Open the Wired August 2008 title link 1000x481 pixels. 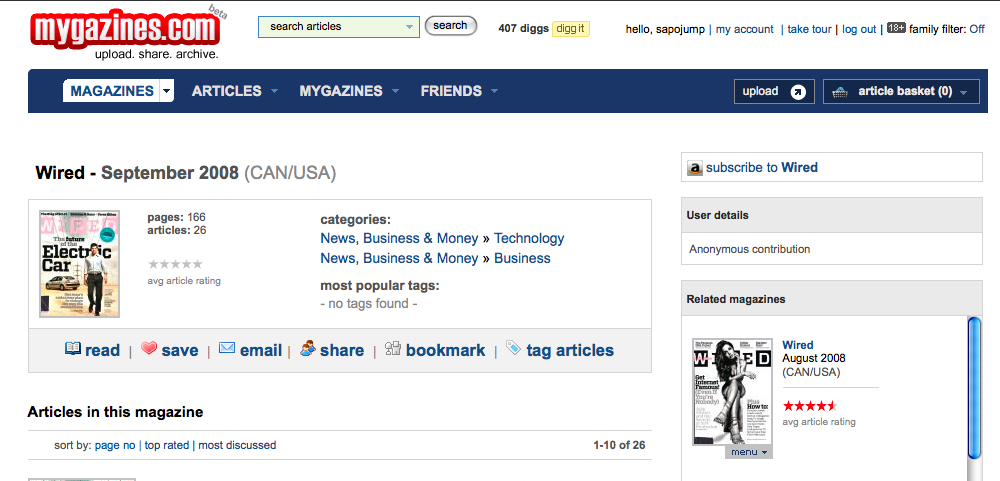click(798, 344)
